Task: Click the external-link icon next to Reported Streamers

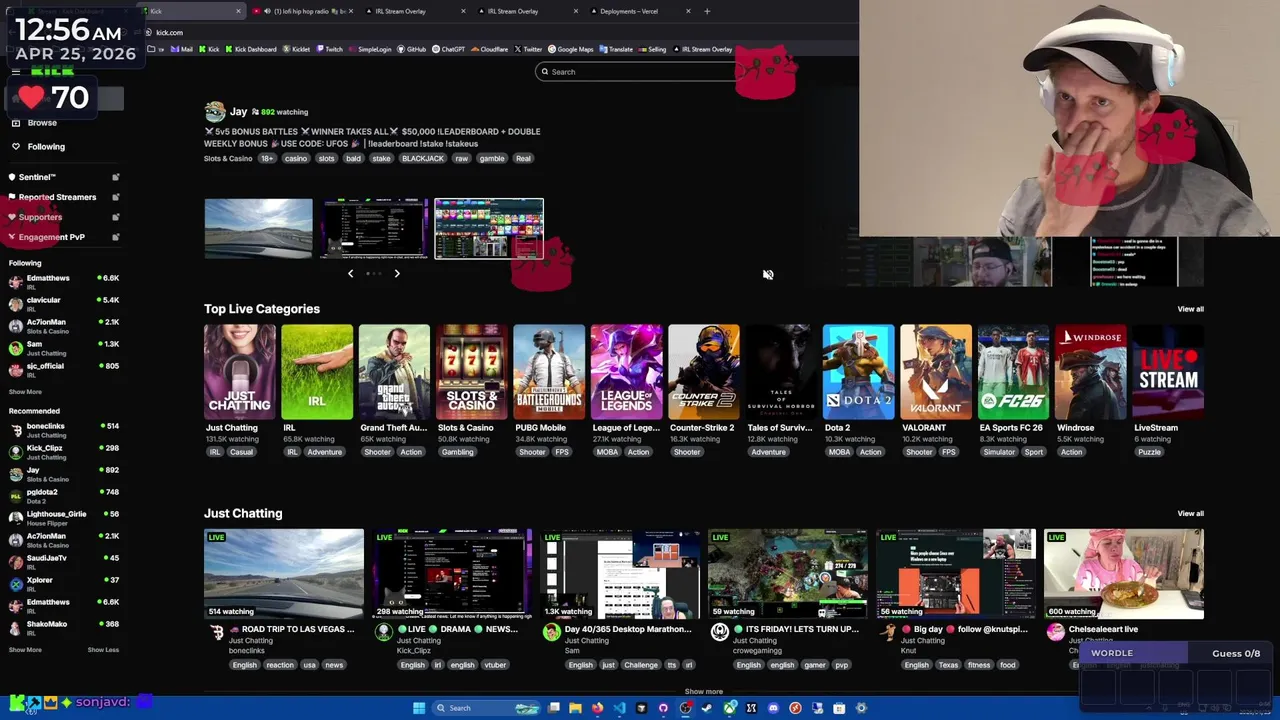Action: click(116, 197)
